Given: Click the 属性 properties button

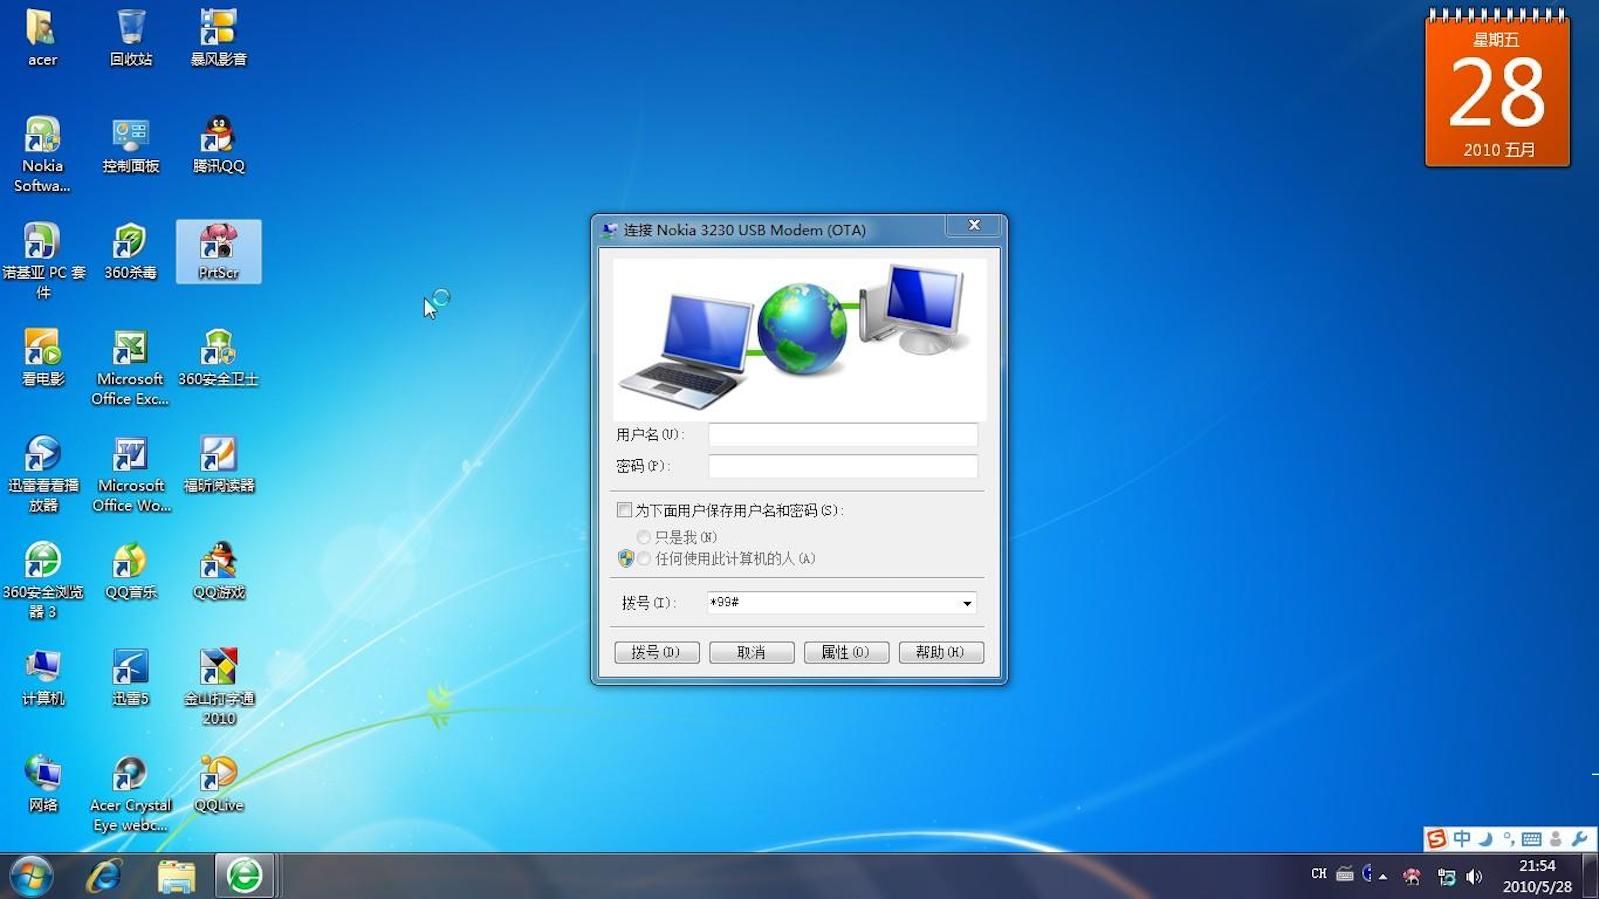Looking at the screenshot, I should (x=845, y=652).
